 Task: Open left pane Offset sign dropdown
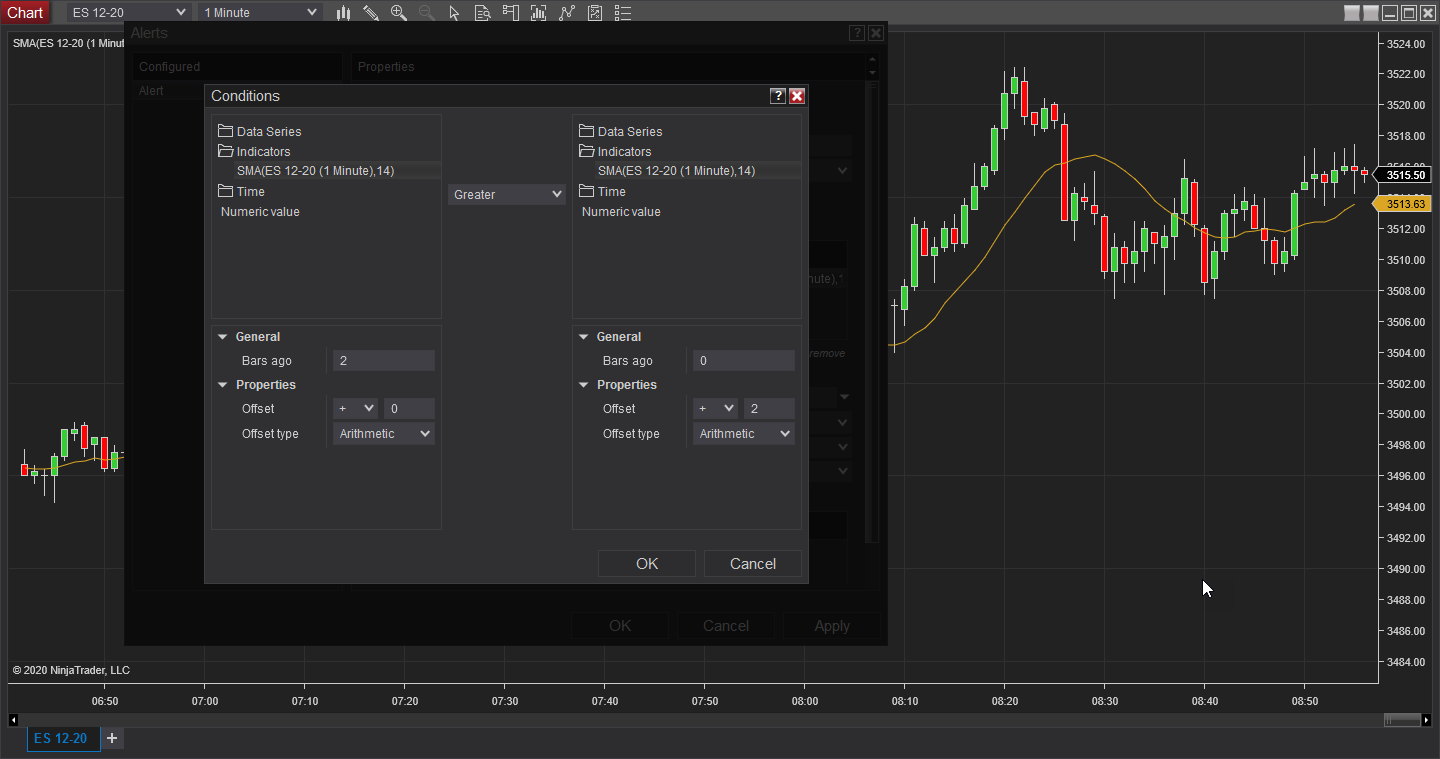coord(355,408)
